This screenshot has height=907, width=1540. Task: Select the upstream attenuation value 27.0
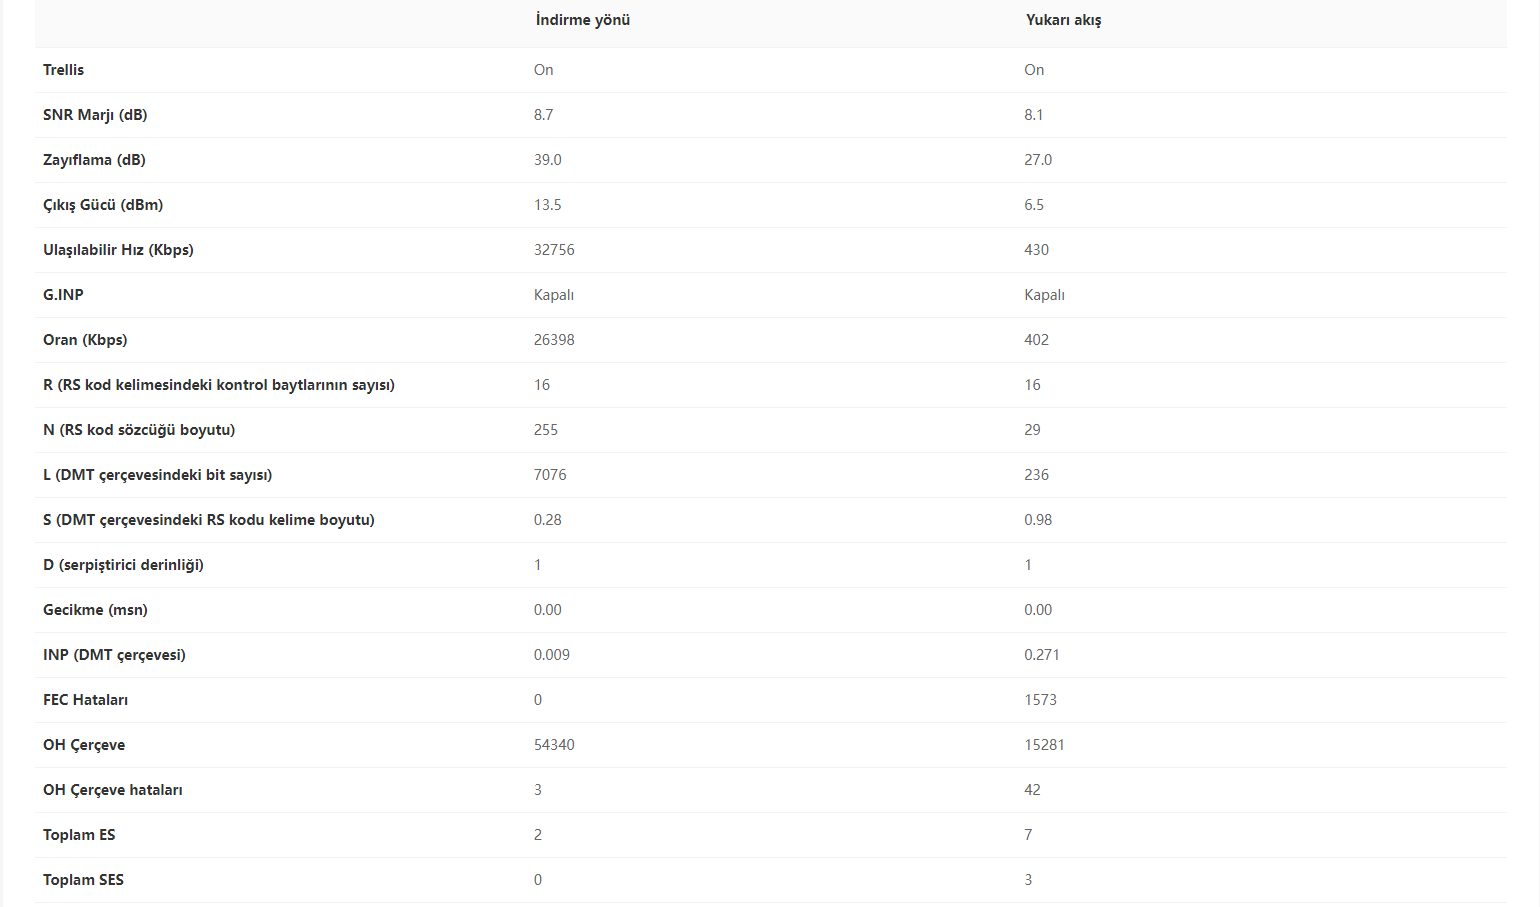pyautogui.click(x=1037, y=160)
